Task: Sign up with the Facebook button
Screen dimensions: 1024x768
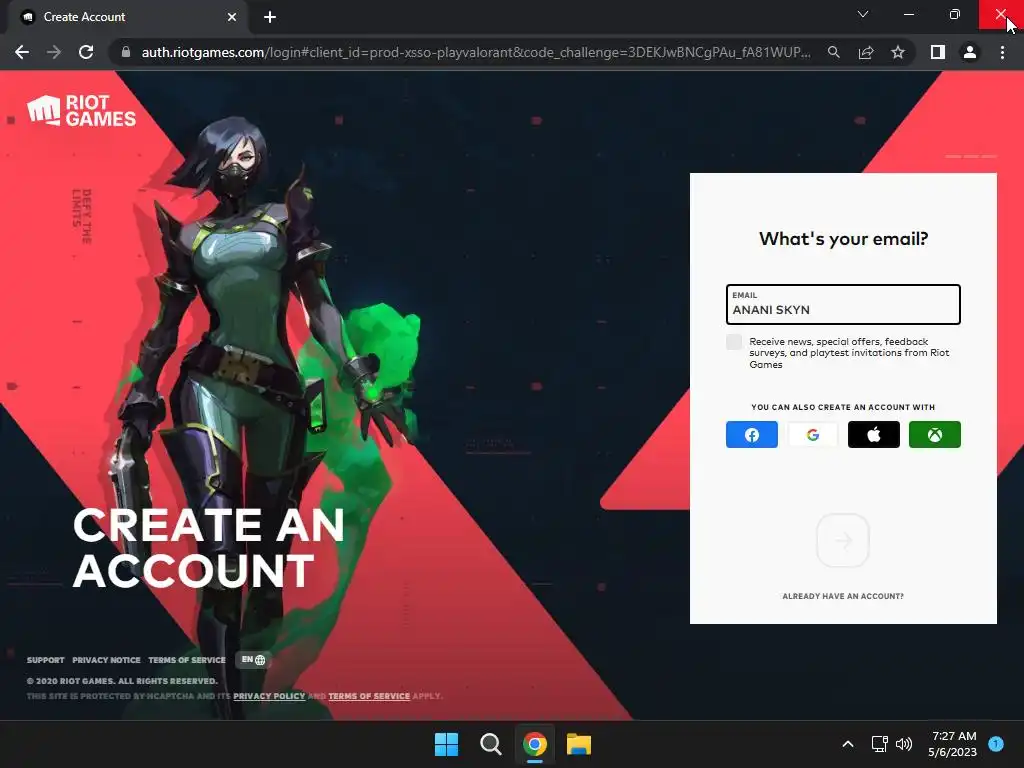Action: (x=752, y=434)
